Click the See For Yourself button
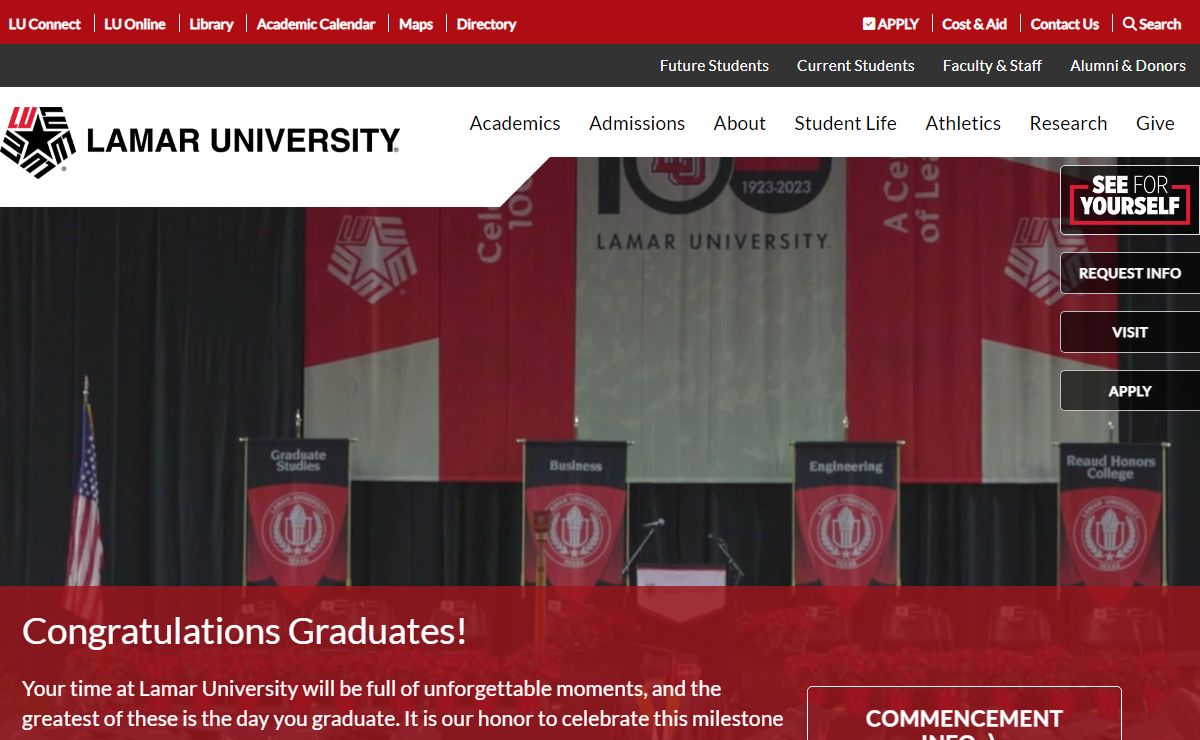The height and width of the screenshot is (740, 1200). 1130,200
